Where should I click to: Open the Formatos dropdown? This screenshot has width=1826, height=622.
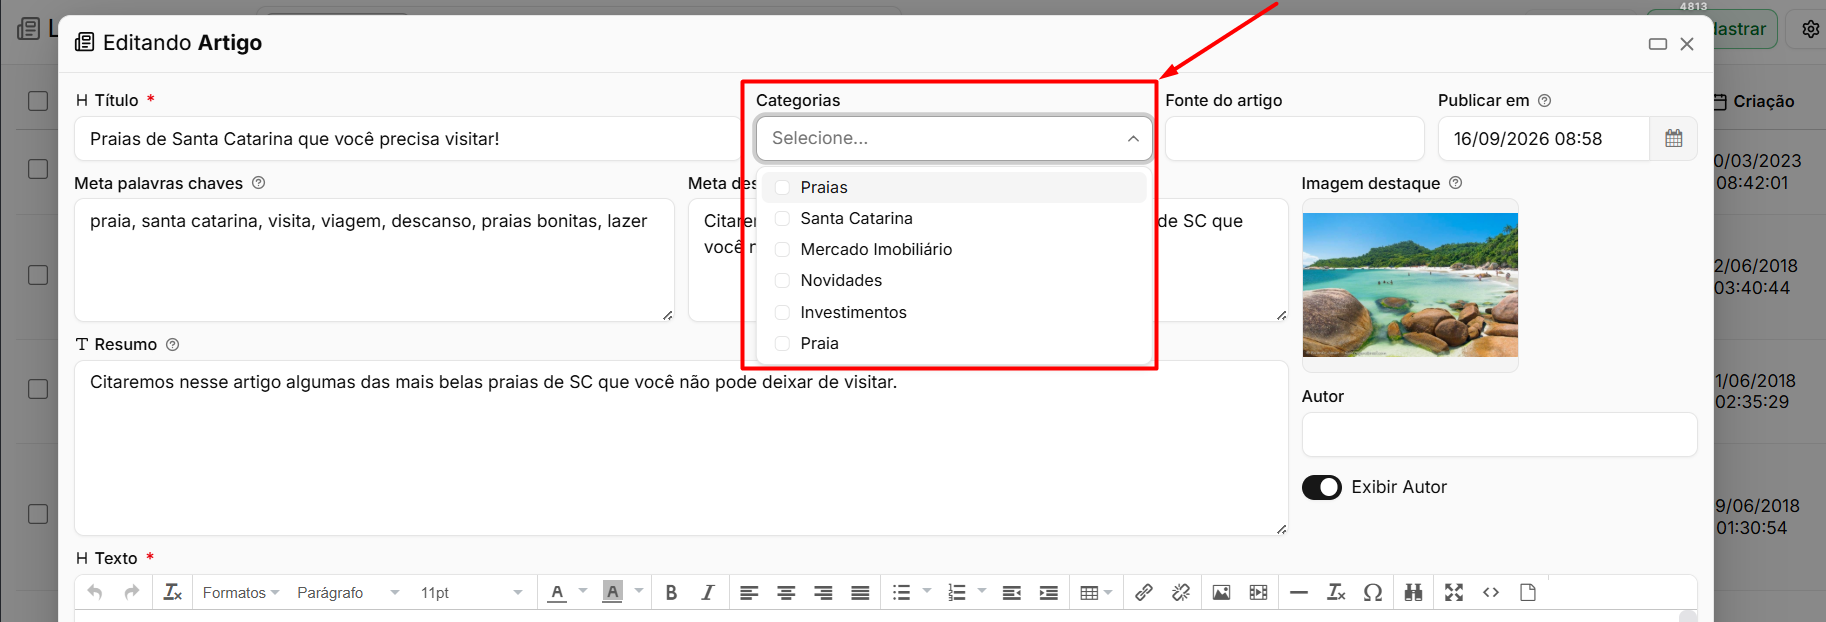point(240,593)
